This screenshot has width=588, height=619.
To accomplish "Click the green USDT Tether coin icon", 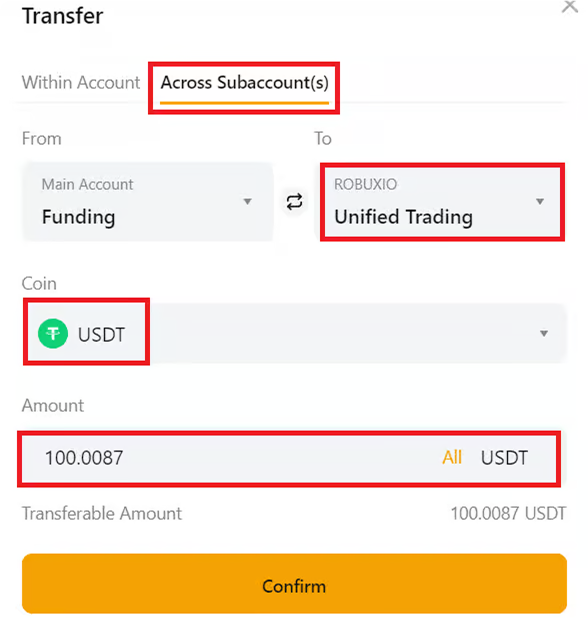I will pos(53,334).
